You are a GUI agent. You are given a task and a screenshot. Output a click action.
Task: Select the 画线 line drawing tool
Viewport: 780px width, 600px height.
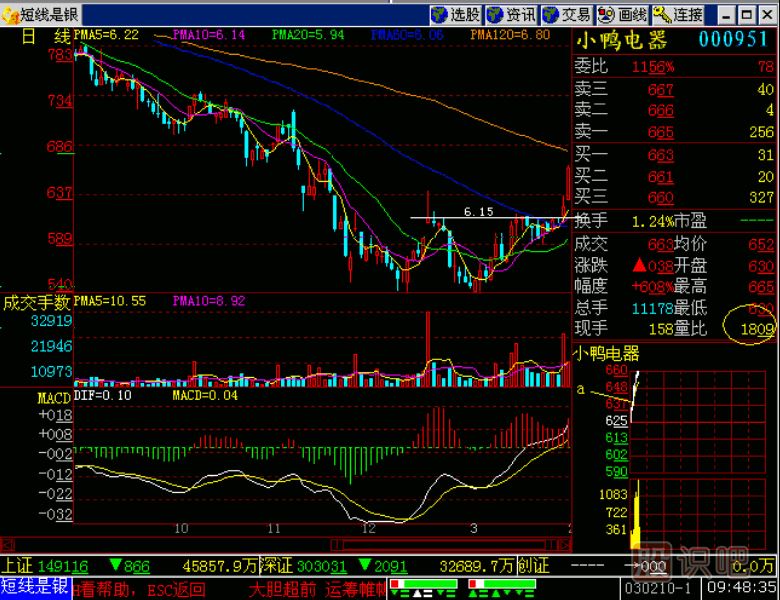[x=623, y=14]
